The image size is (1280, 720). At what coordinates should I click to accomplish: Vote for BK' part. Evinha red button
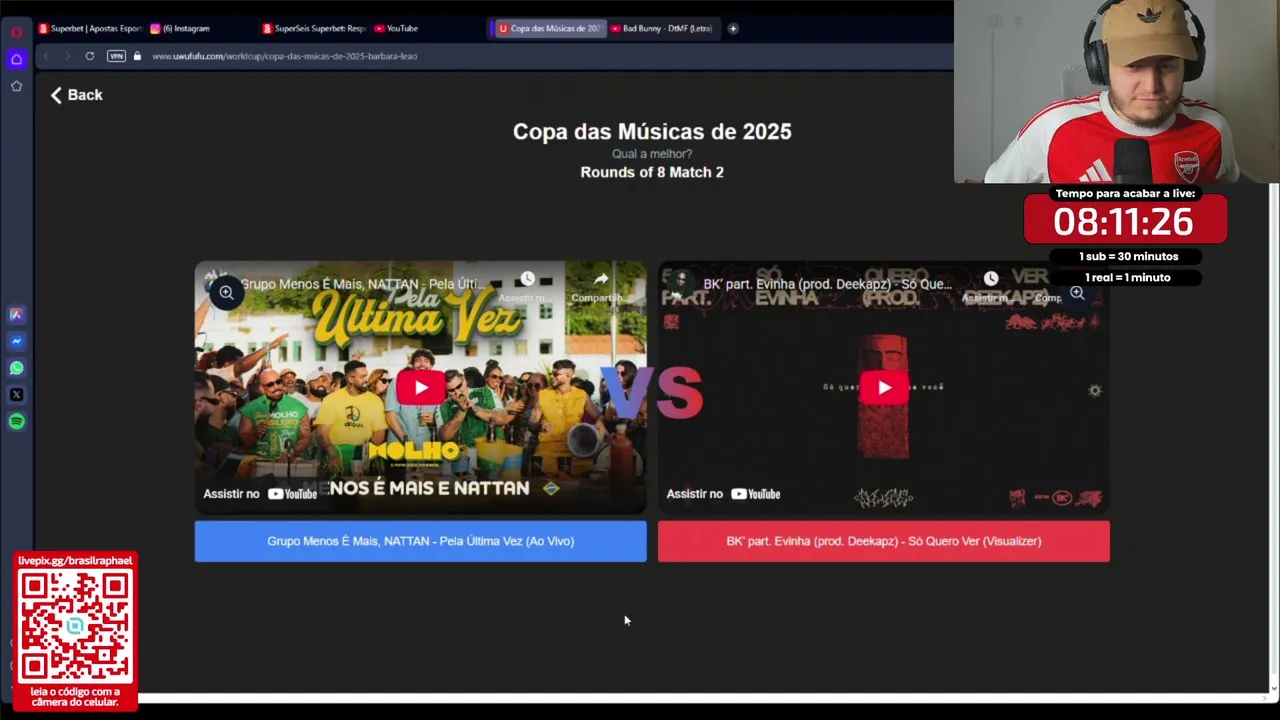(884, 541)
